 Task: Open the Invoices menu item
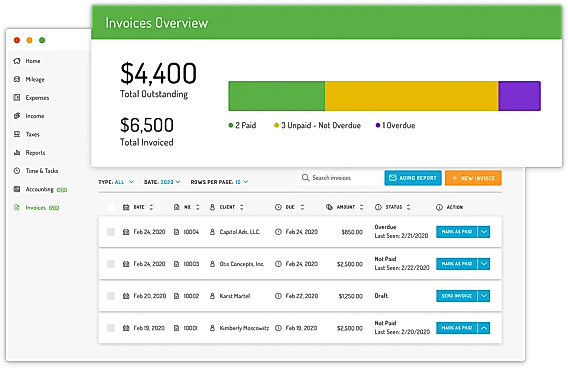pos(36,208)
